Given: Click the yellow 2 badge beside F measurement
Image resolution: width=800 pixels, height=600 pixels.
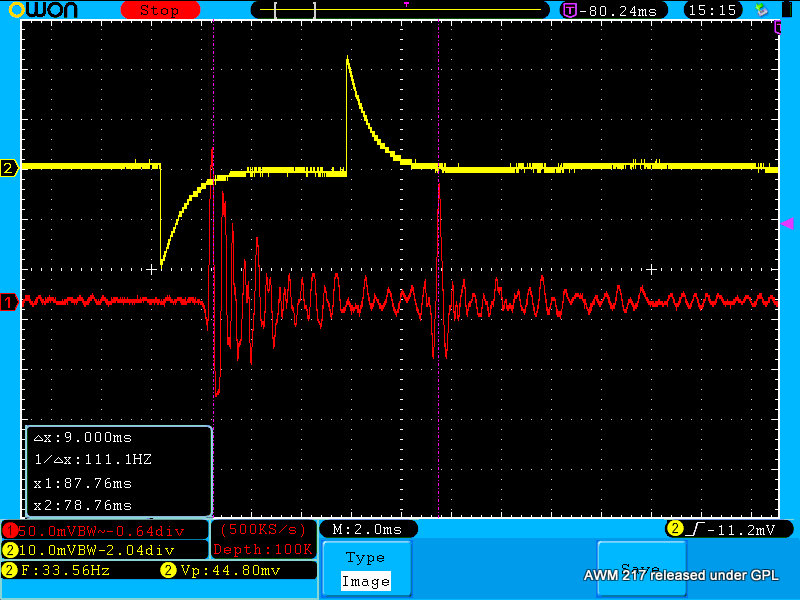Looking at the screenshot, I should pos(10,570).
